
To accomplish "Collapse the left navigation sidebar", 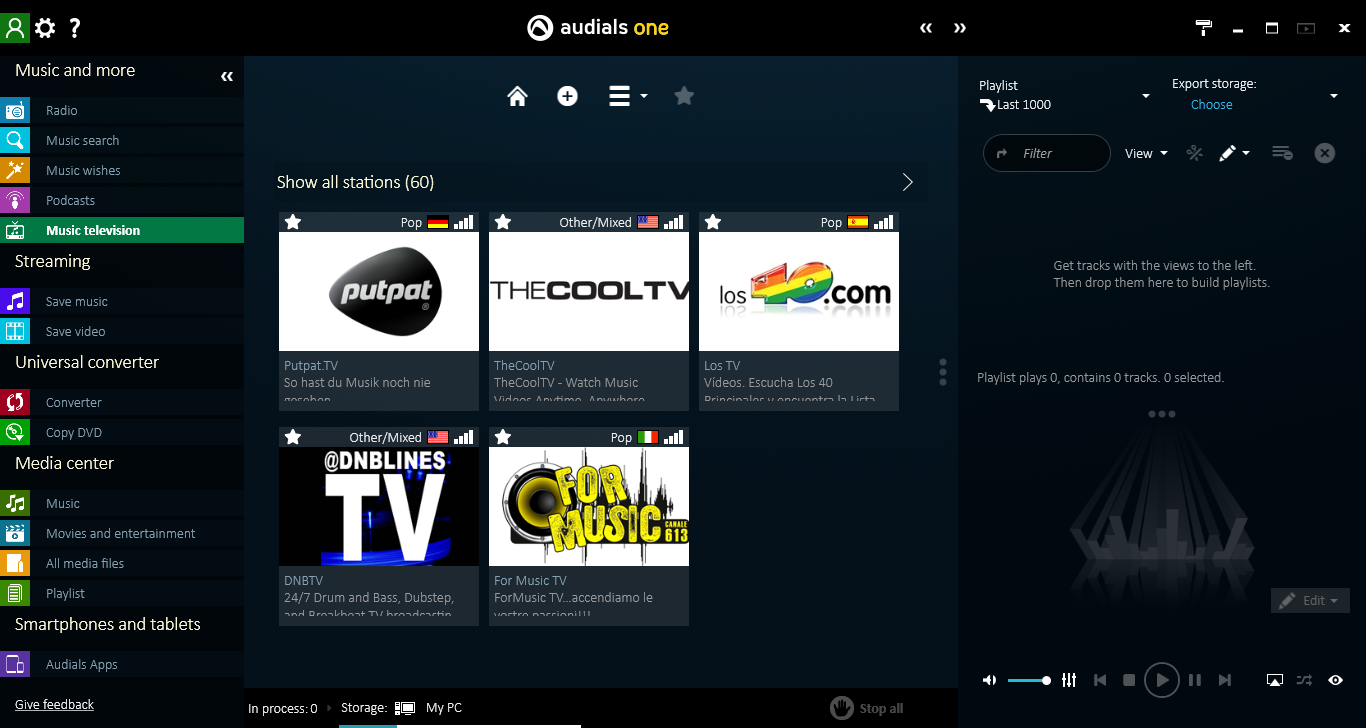I will [227, 76].
